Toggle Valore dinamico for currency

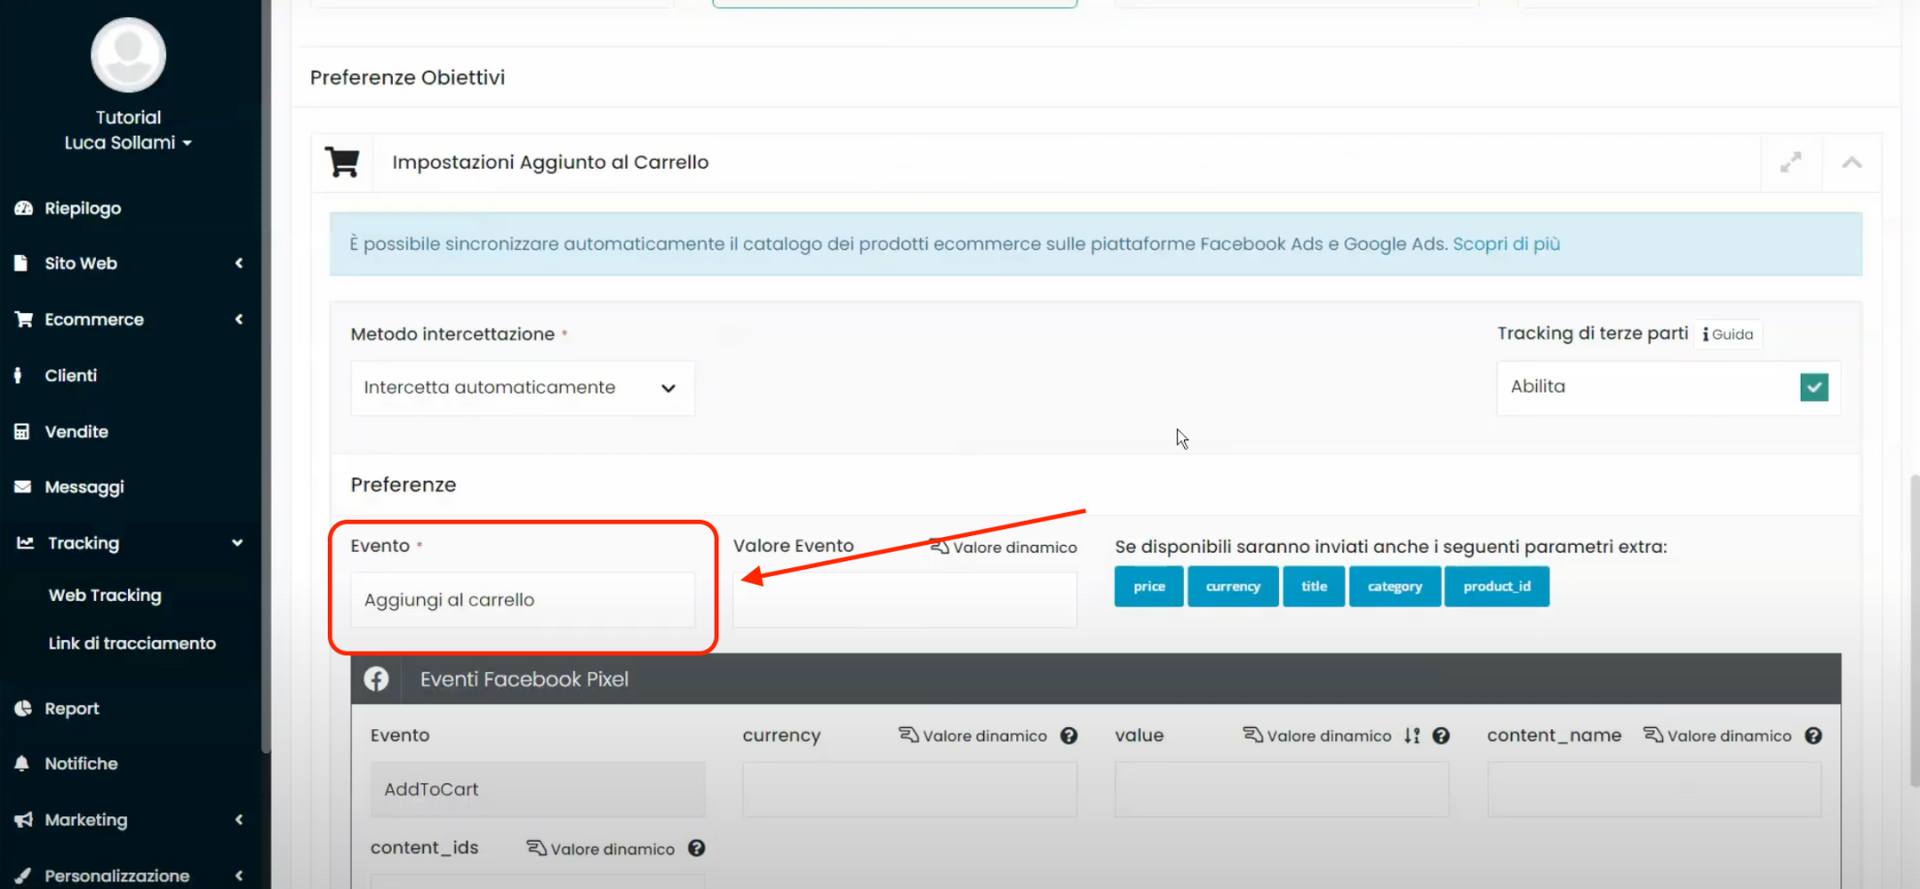(973, 736)
